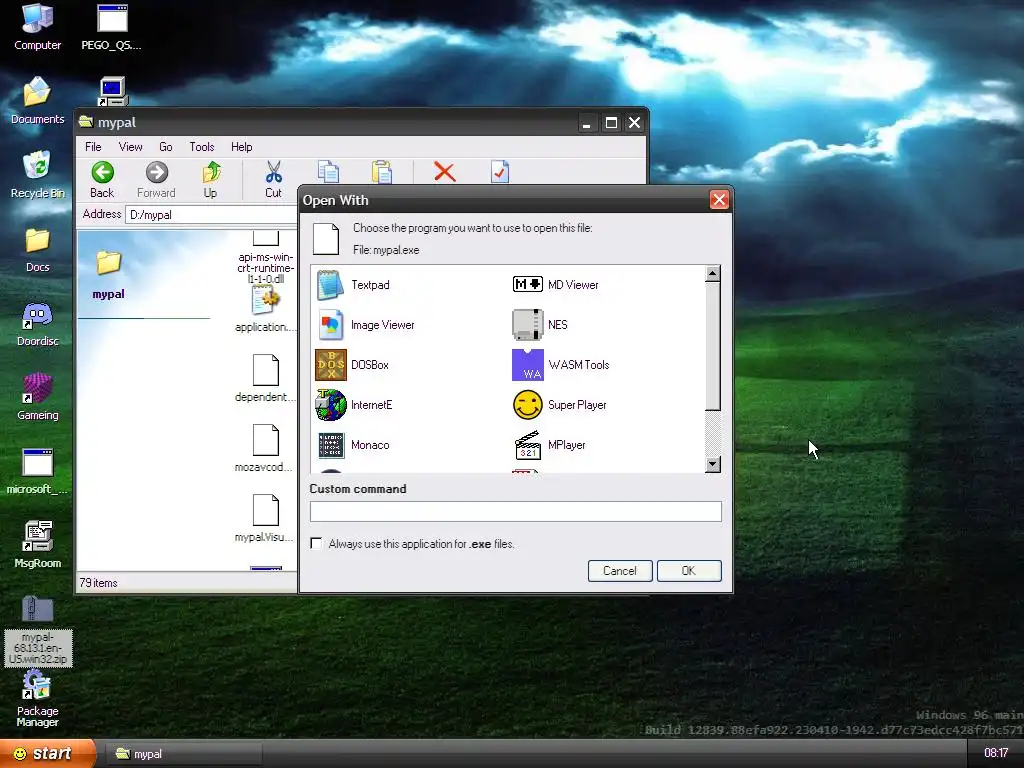
Task: Open the Help menu
Action: pyautogui.click(x=242, y=147)
